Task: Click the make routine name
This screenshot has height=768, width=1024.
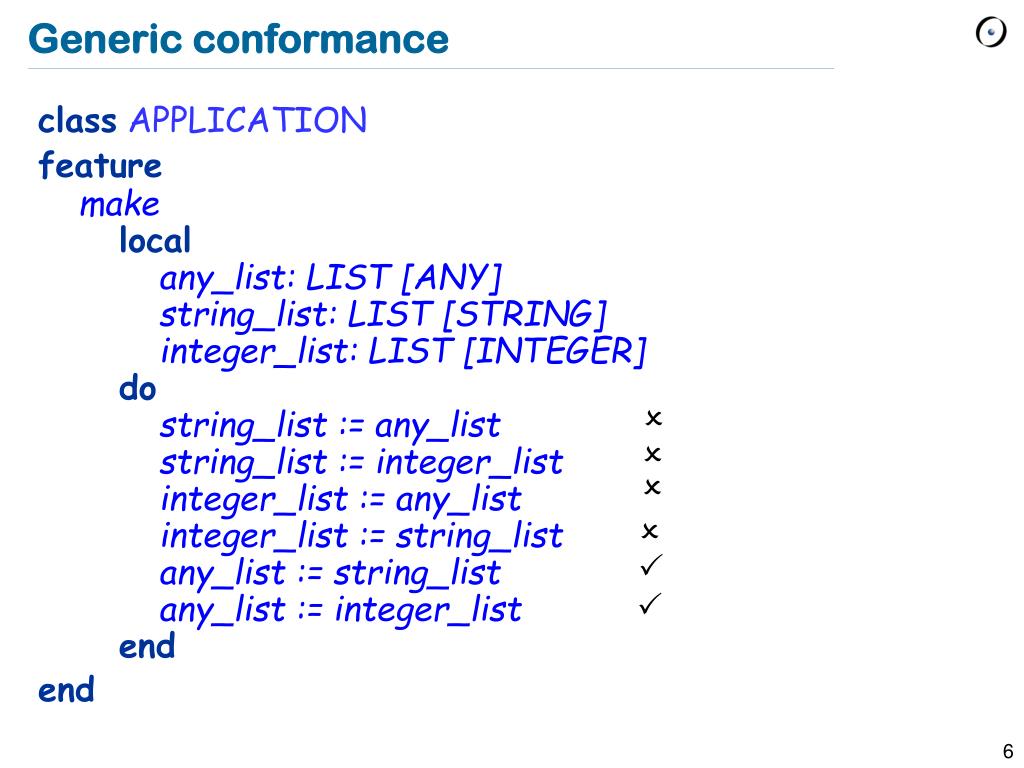Action: [120, 204]
